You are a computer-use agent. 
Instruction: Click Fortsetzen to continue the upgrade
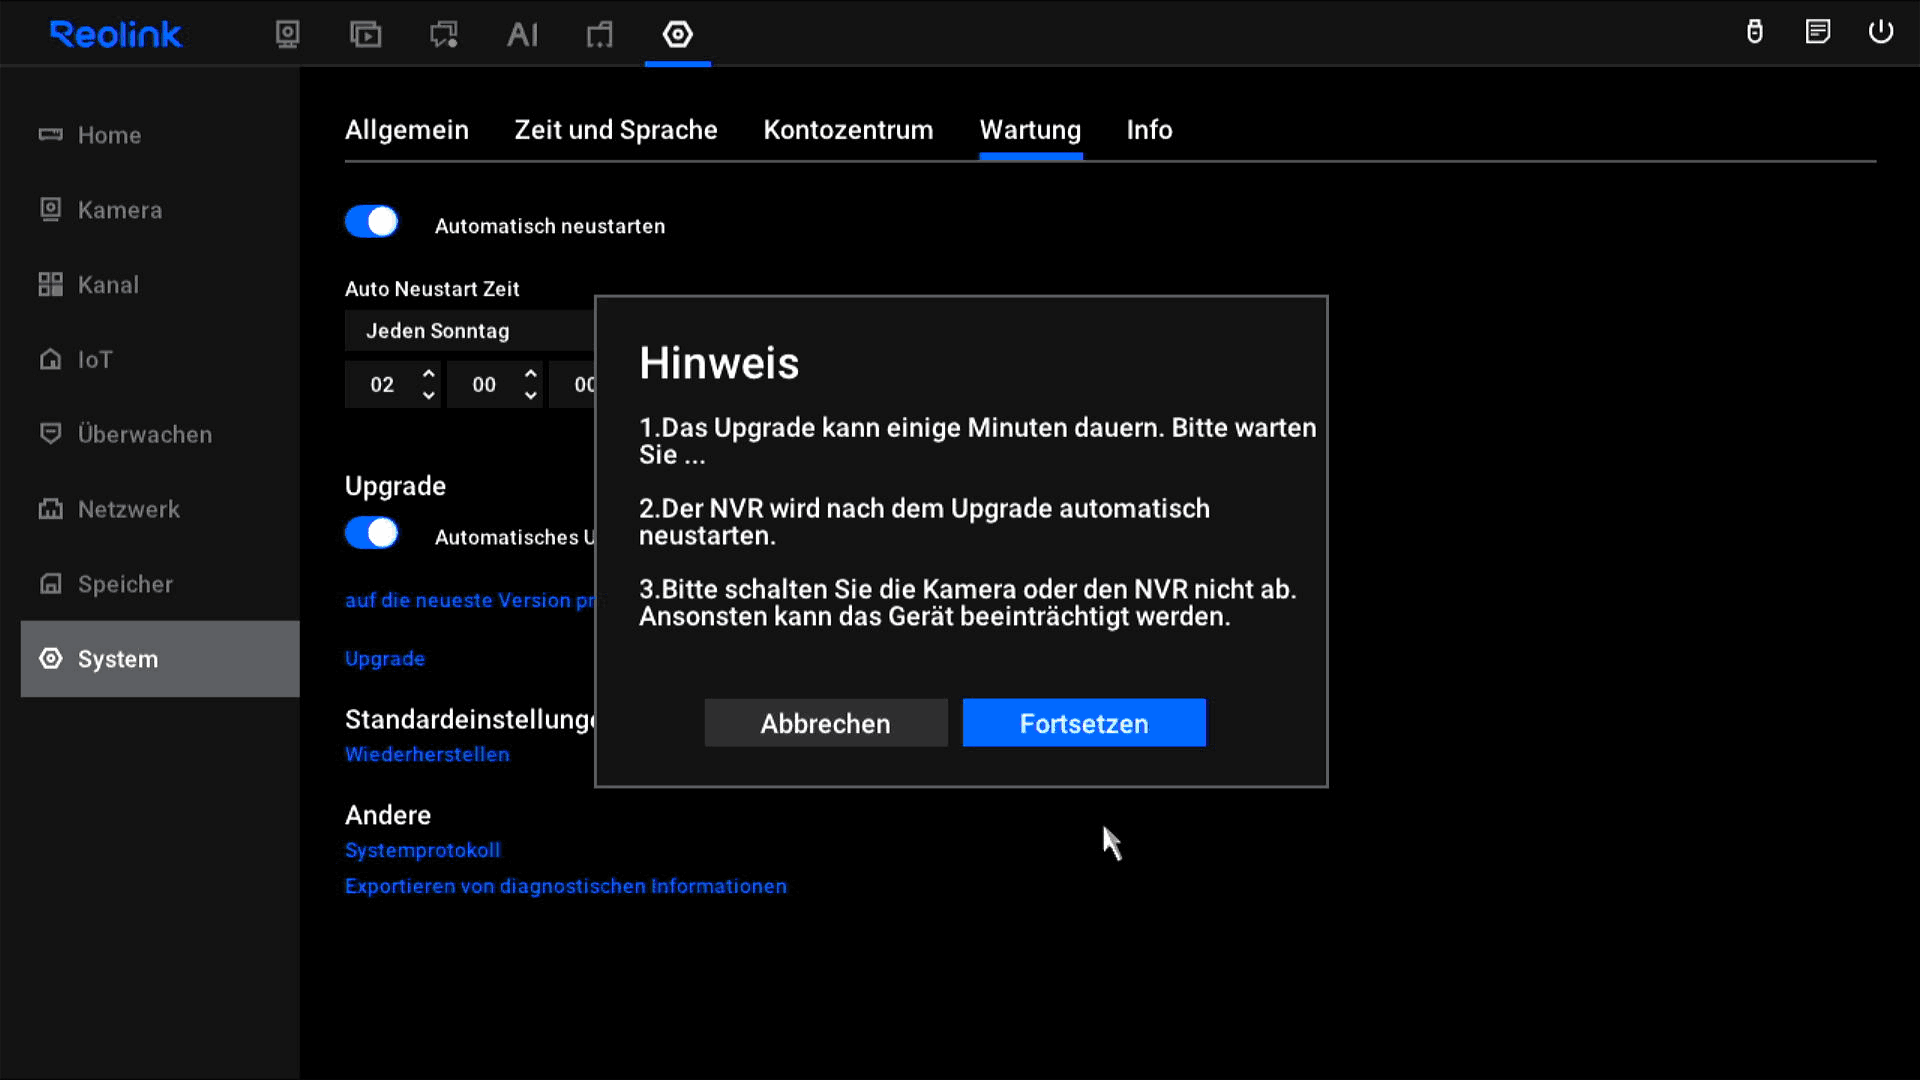click(1084, 723)
